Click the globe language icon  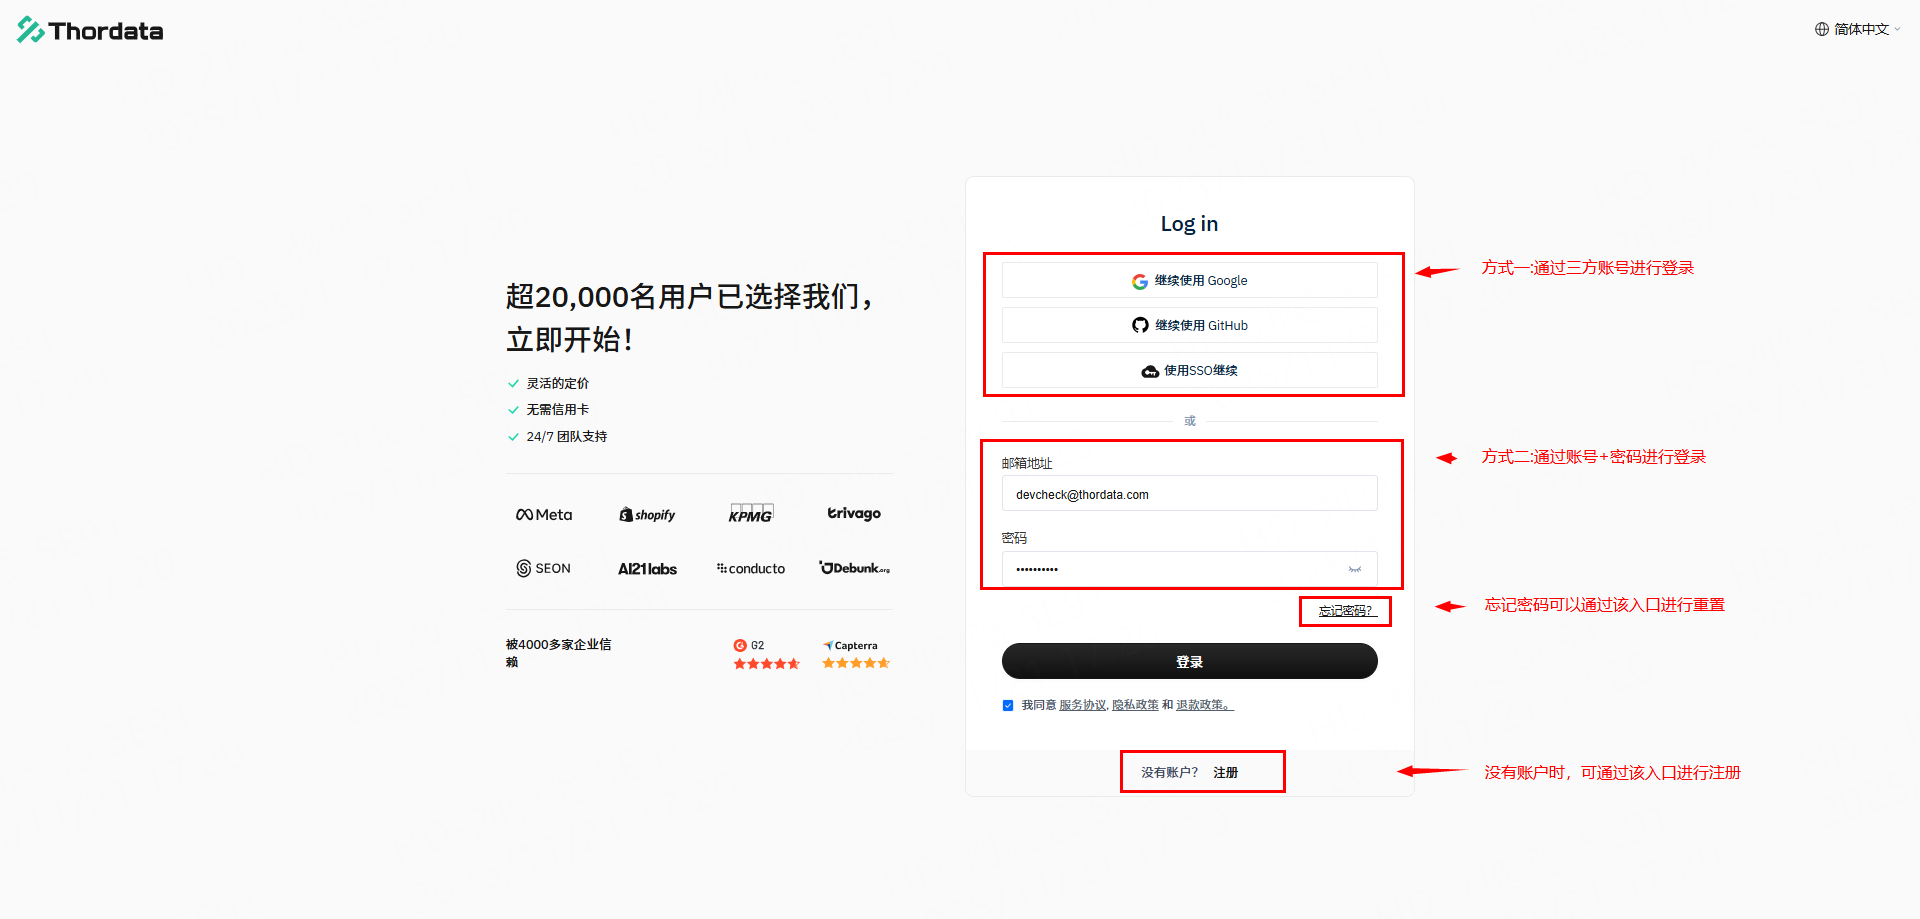pos(1822,29)
